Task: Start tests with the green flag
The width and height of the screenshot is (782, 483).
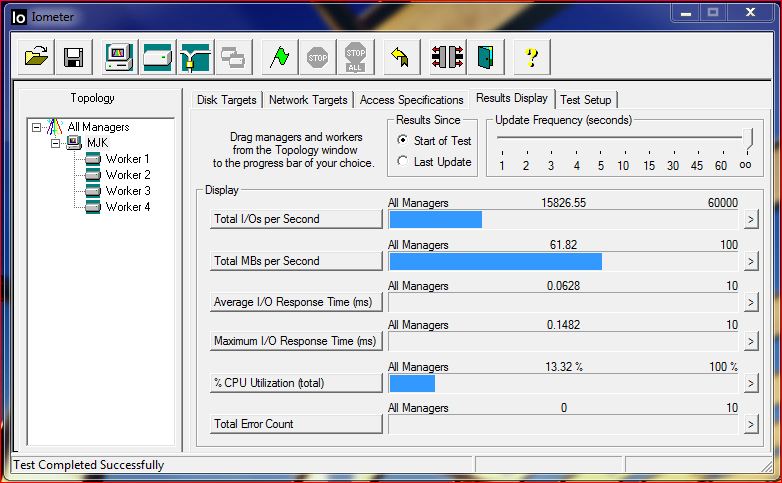Action: 279,57
